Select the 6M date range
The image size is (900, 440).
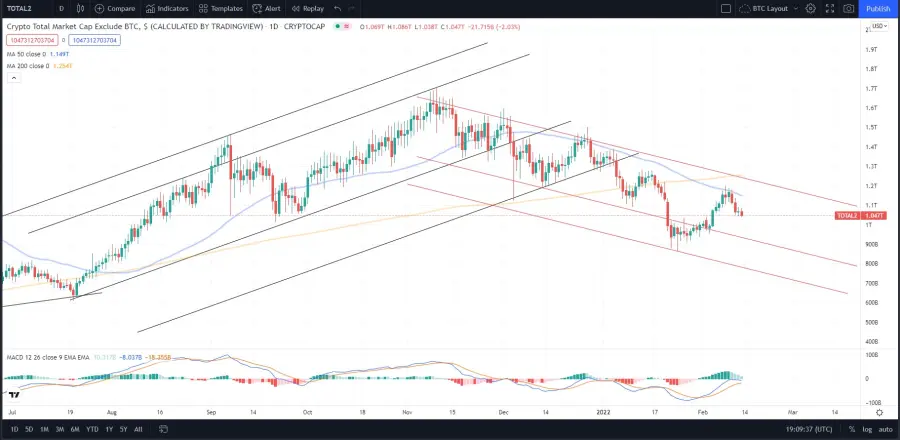coord(75,429)
